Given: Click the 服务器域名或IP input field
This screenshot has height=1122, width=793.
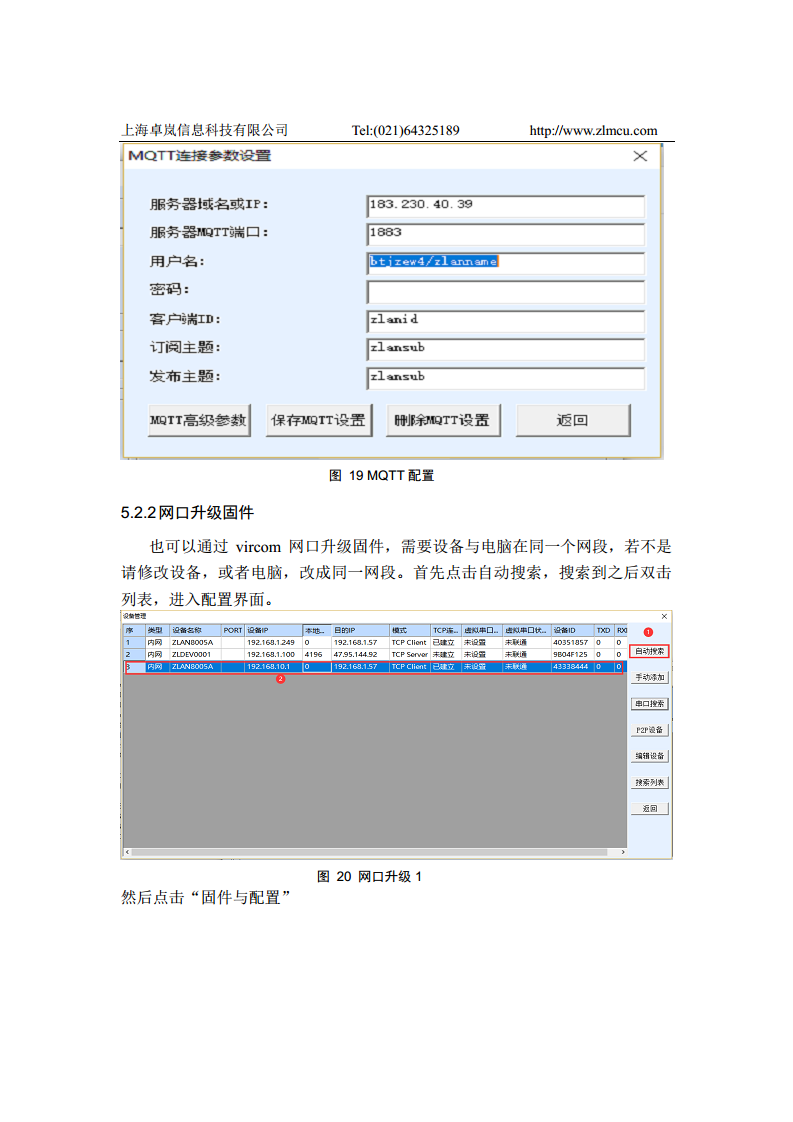Looking at the screenshot, I should click(x=505, y=205).
